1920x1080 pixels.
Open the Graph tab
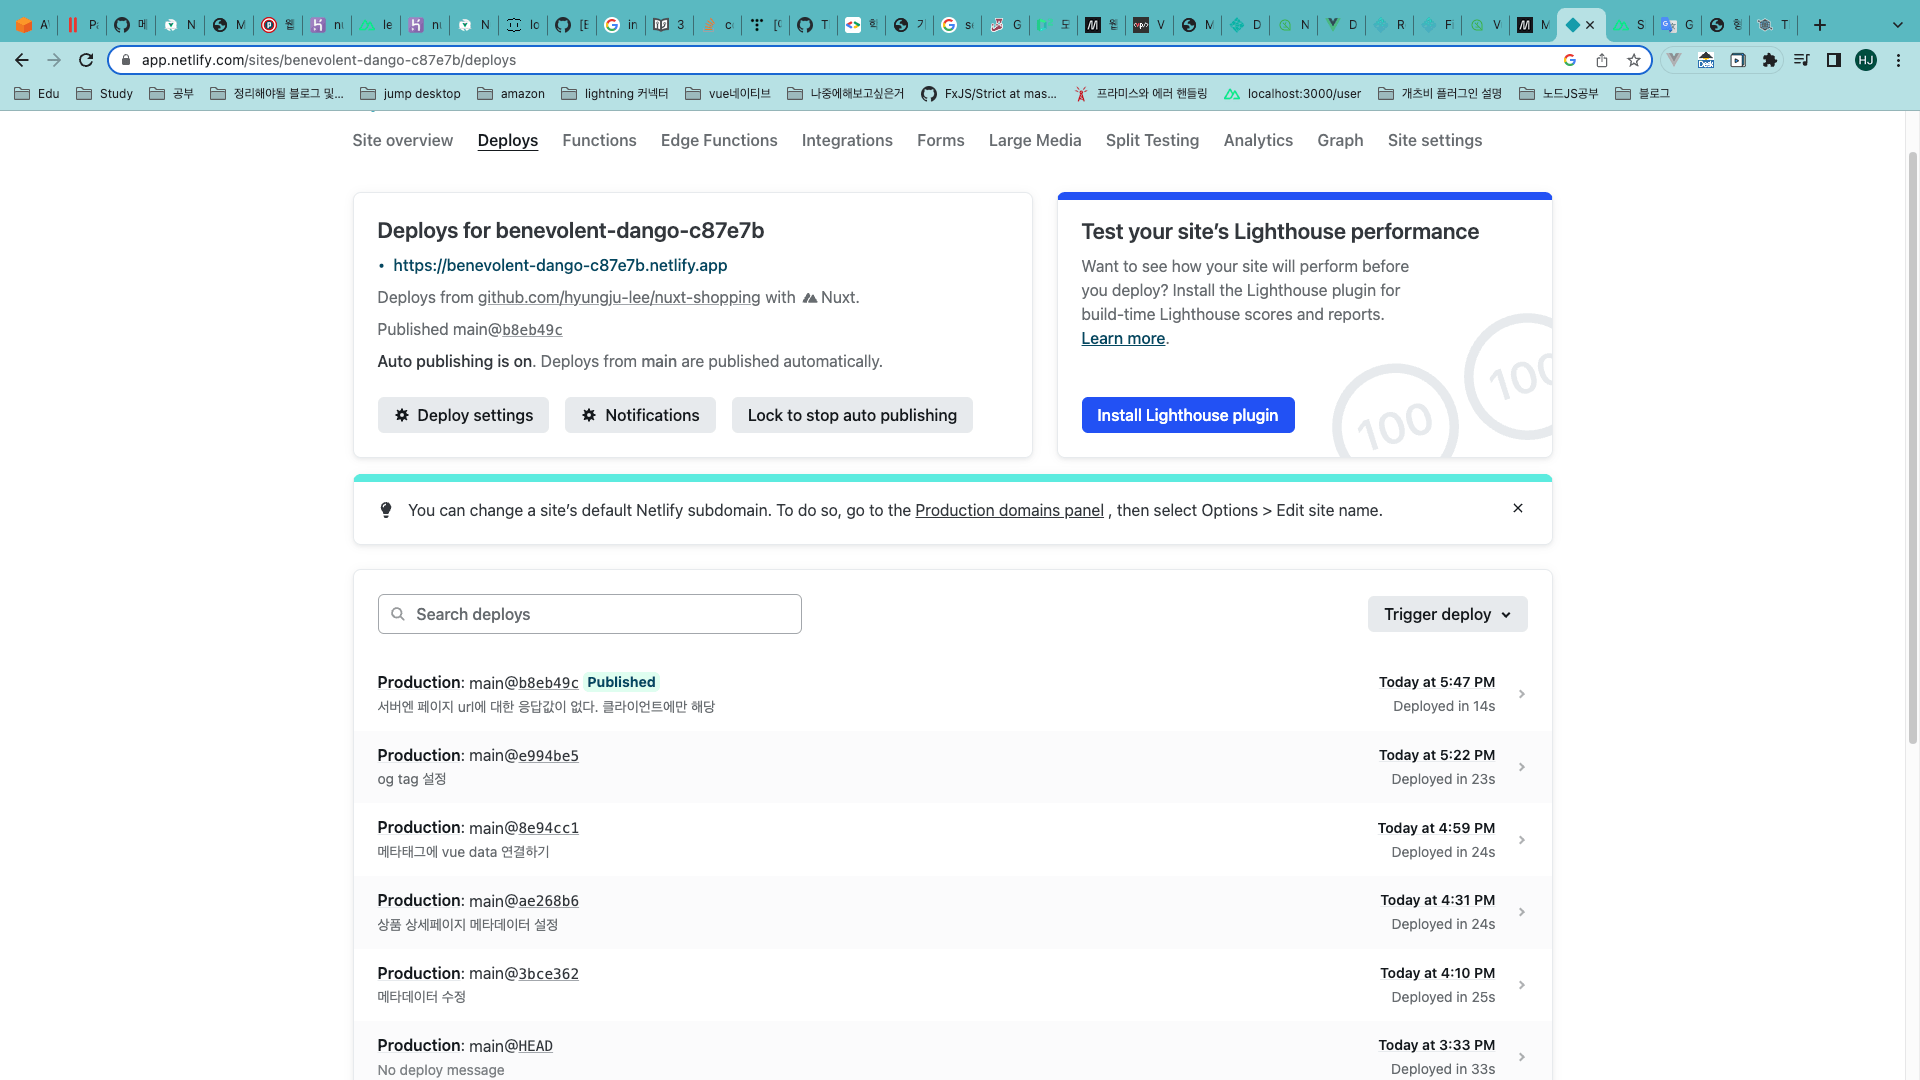[1340, 140]
